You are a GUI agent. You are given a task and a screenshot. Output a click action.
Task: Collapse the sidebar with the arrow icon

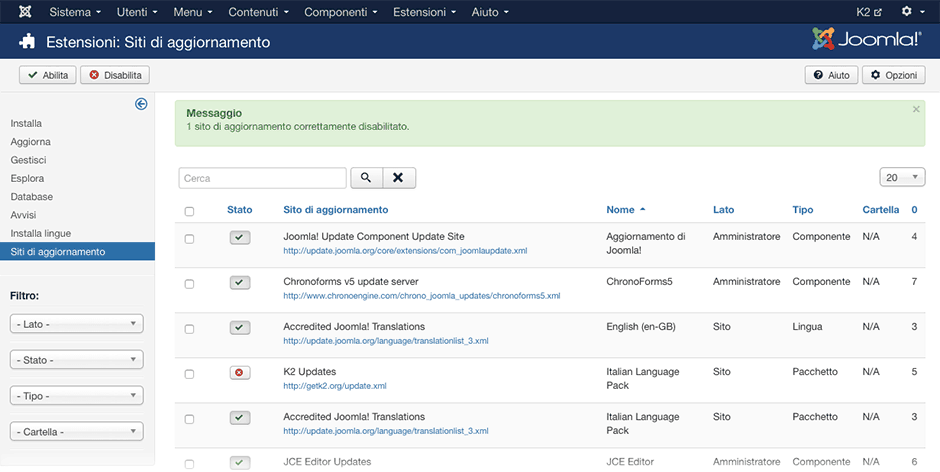point(141,104)
